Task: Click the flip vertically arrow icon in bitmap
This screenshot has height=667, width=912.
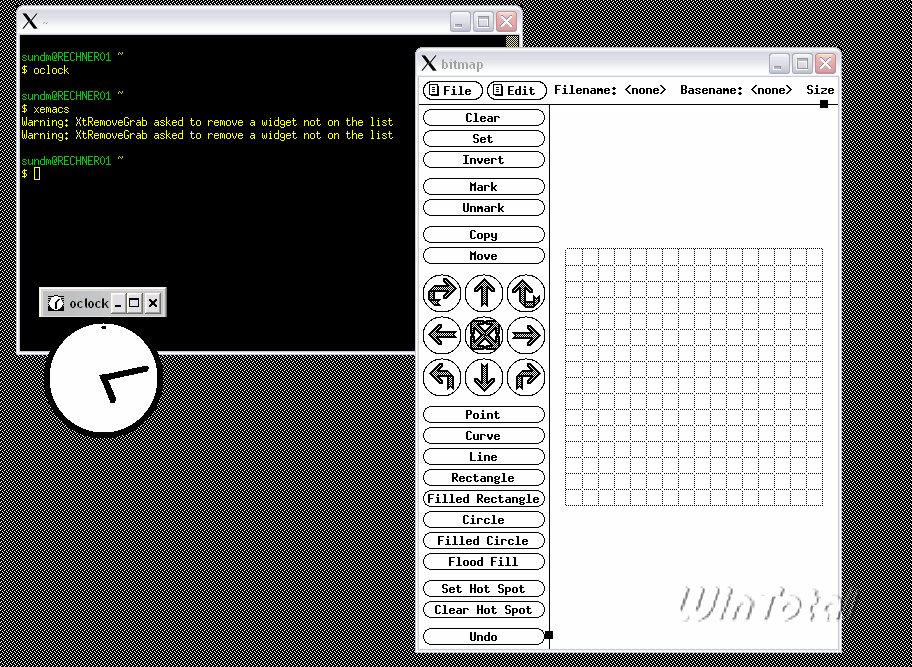Action: (x=526, y=294)
